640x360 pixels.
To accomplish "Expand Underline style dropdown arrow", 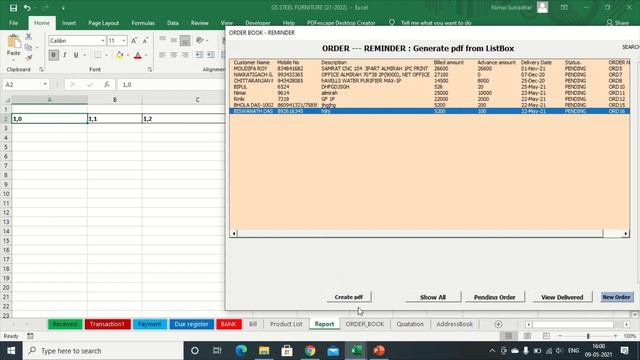I will 84,55.
